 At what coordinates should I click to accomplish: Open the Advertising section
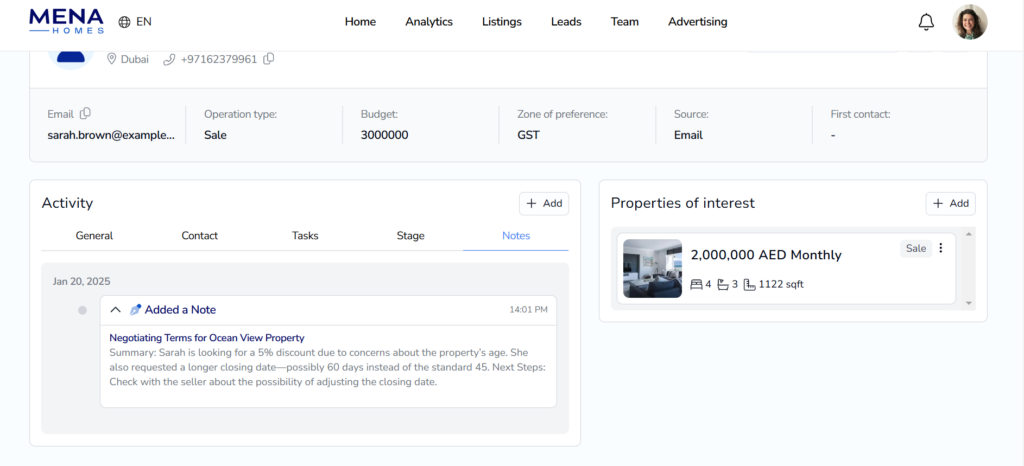click(697, 22)
